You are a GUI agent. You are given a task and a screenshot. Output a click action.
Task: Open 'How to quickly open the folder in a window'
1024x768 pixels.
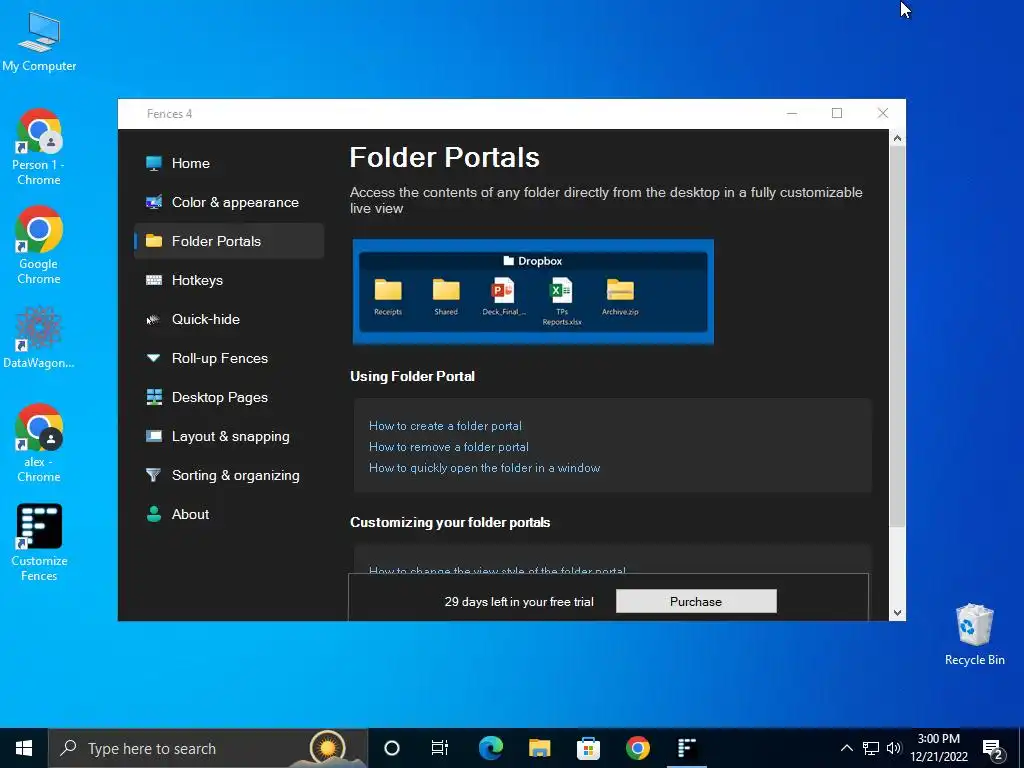coord(485,468)
